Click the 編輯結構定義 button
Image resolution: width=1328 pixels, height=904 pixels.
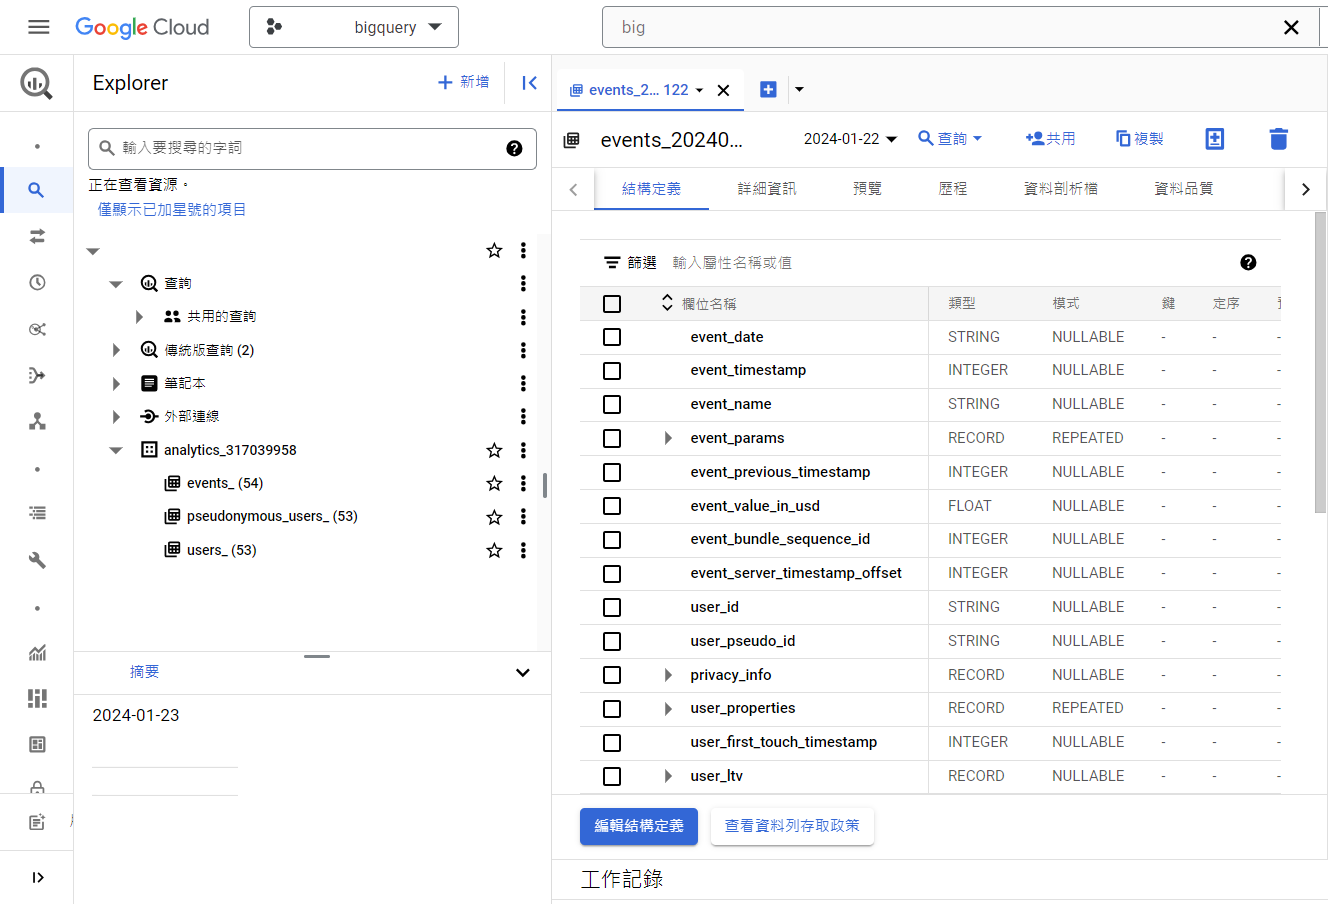pos(639,826)
